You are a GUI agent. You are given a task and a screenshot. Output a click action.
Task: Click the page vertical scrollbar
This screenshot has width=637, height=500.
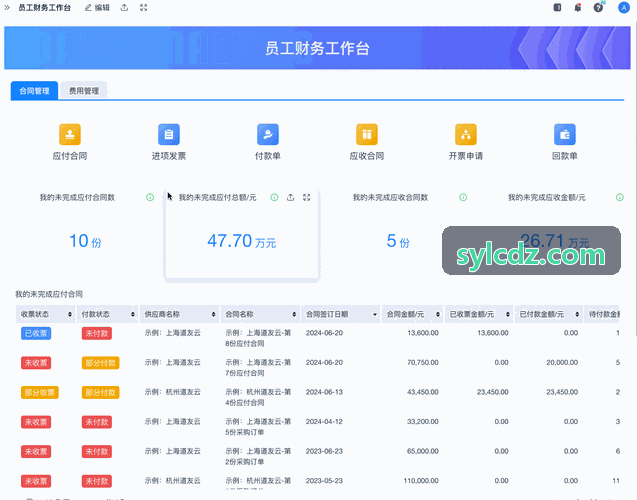click(x=635, y=179)
